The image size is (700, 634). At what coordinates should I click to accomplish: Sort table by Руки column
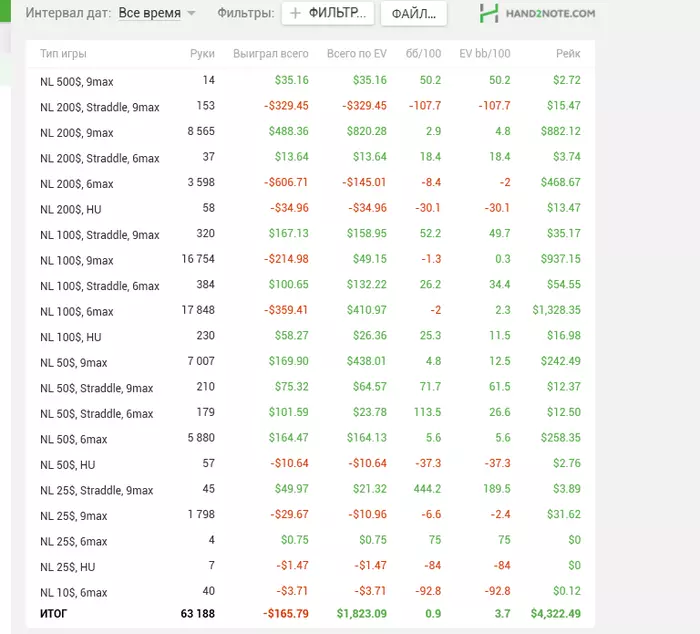[x=202, y=54]
